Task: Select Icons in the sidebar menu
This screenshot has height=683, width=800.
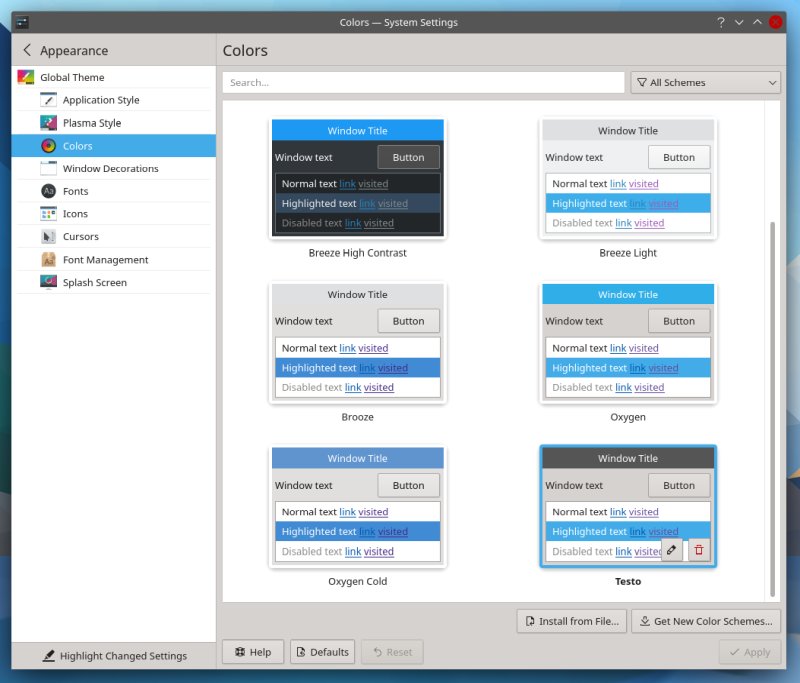Action: [75, 214]
